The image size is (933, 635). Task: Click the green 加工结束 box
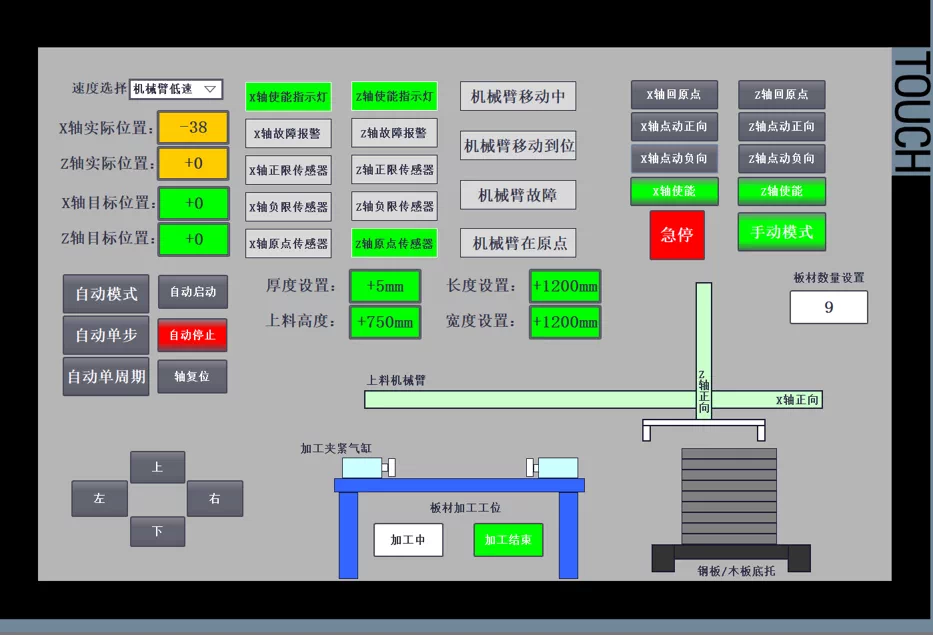coord(508,540)
